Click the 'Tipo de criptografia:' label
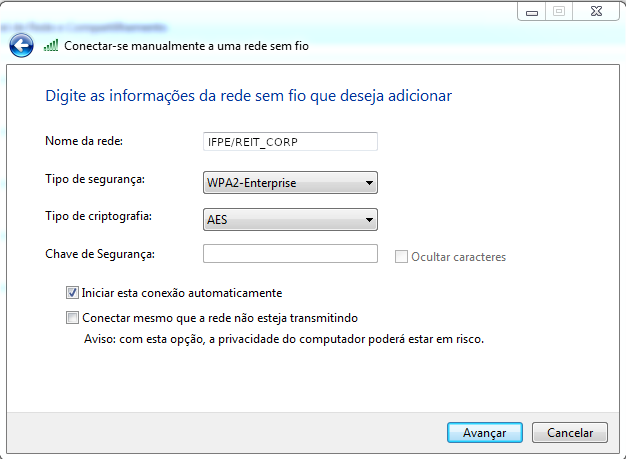The height and width of the screenshot is (459, 626). point(99,216)
